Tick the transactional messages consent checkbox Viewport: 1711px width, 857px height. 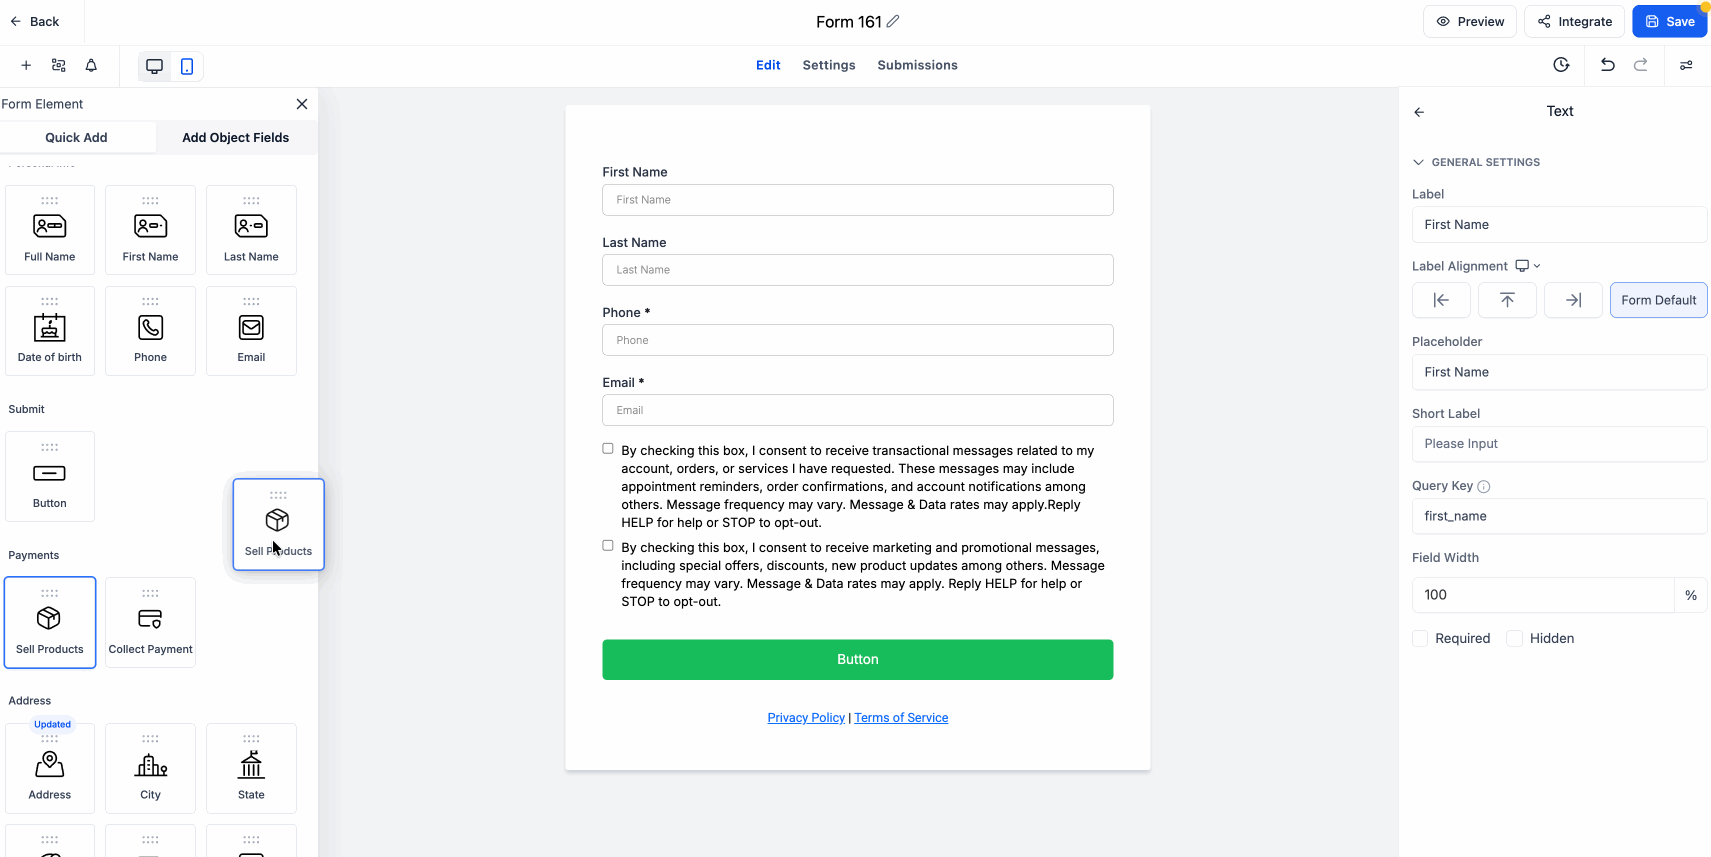coord(608,449)
